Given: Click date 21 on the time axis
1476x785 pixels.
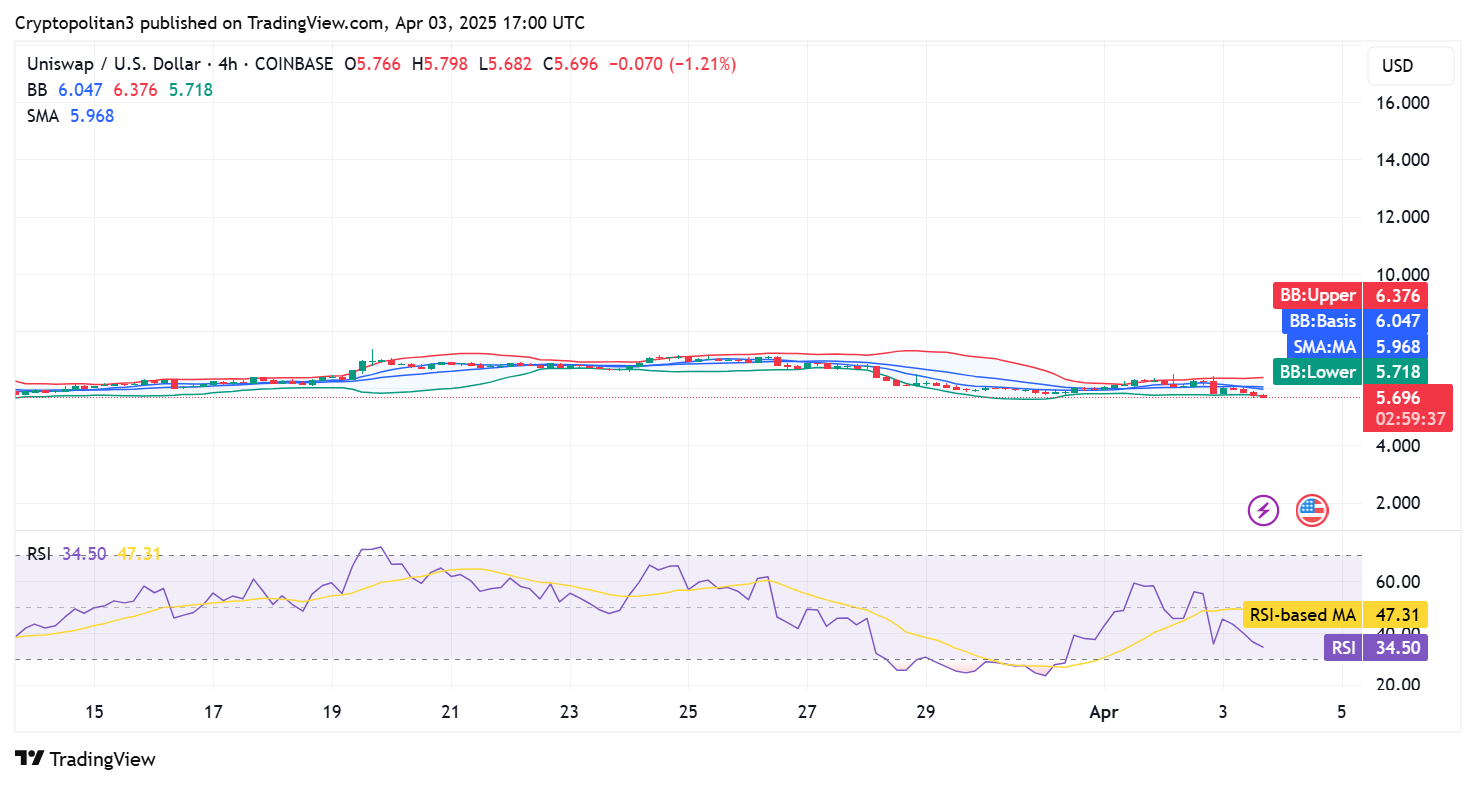Looking at the screenshot, I should pyautogui.click(x=451, y=712).
